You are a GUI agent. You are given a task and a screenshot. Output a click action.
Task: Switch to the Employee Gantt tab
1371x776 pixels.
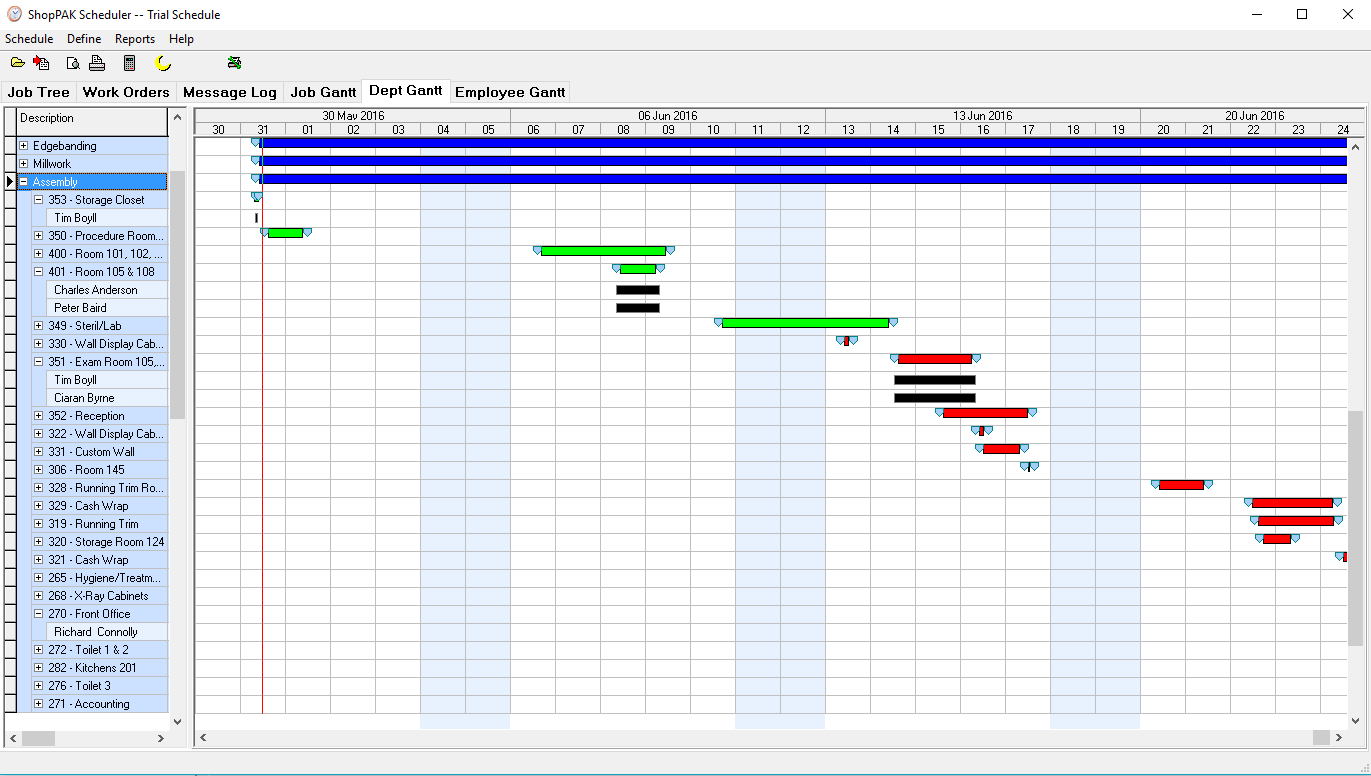(x=510, y=92)
